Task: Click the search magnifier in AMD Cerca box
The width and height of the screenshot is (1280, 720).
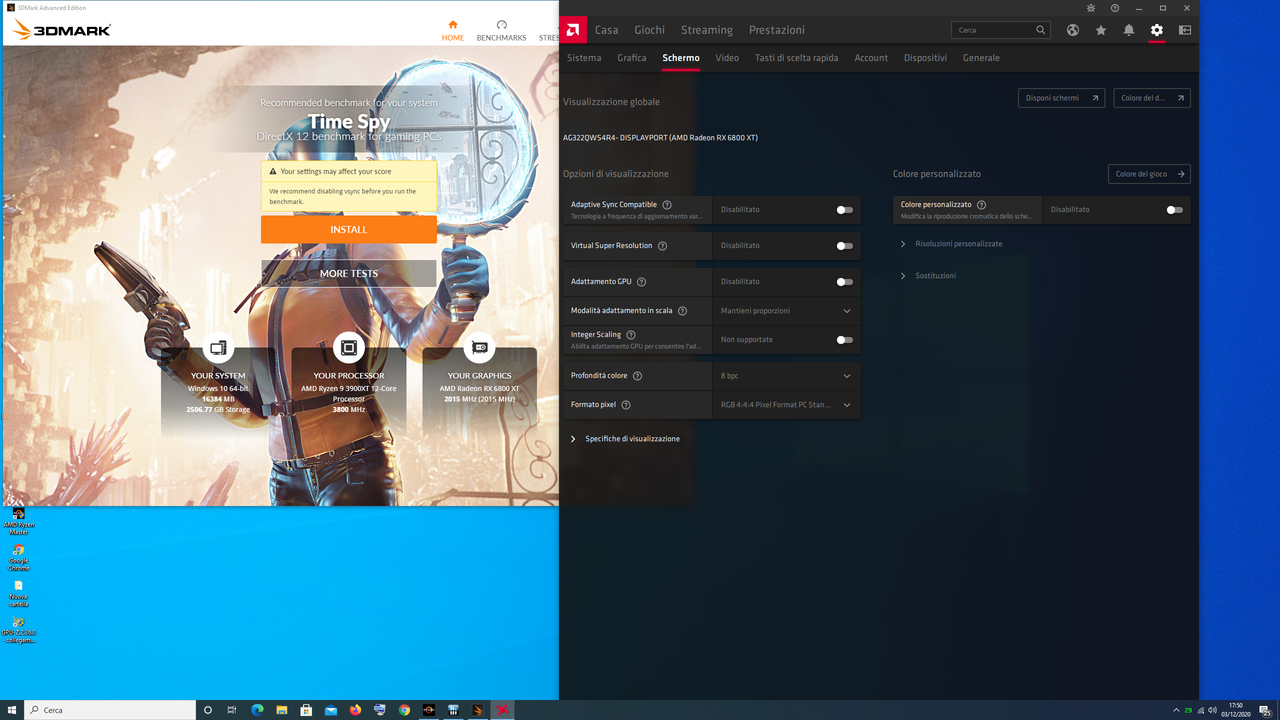Action: click(x=1041, y=30)
